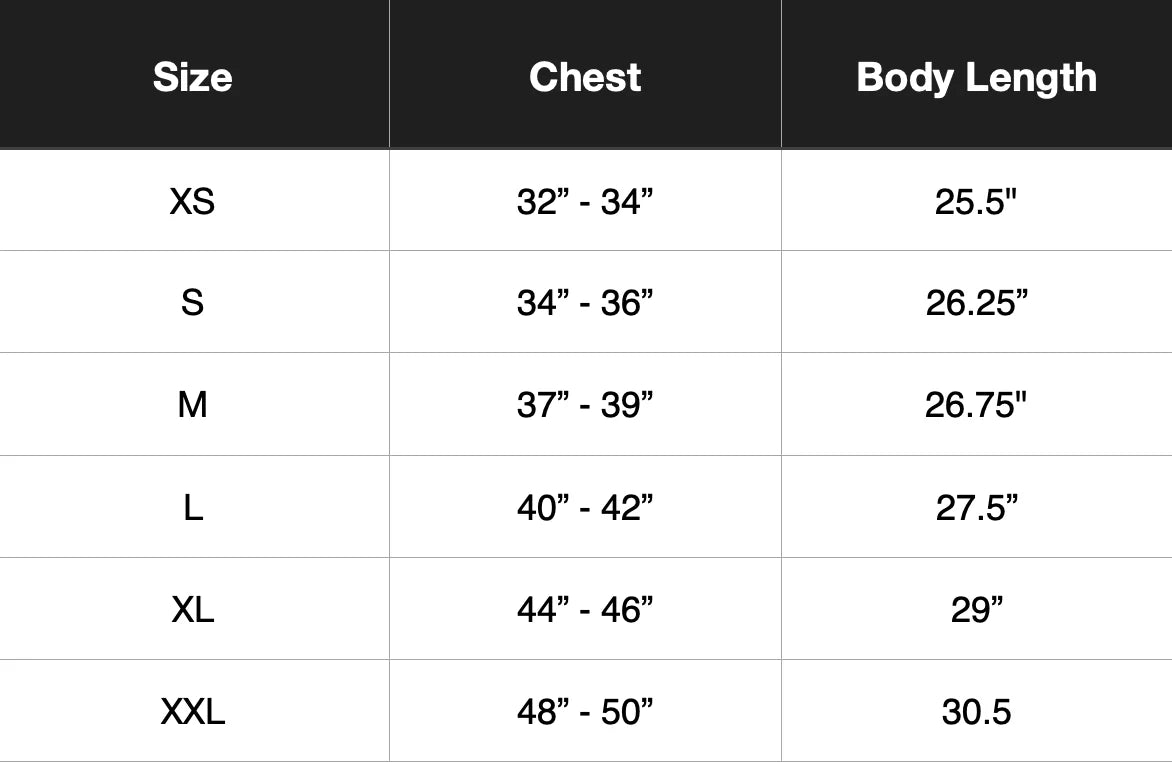Screen dimensions: 1172x762
Task: Select the XL size cell
Action: tap(193, 609)
